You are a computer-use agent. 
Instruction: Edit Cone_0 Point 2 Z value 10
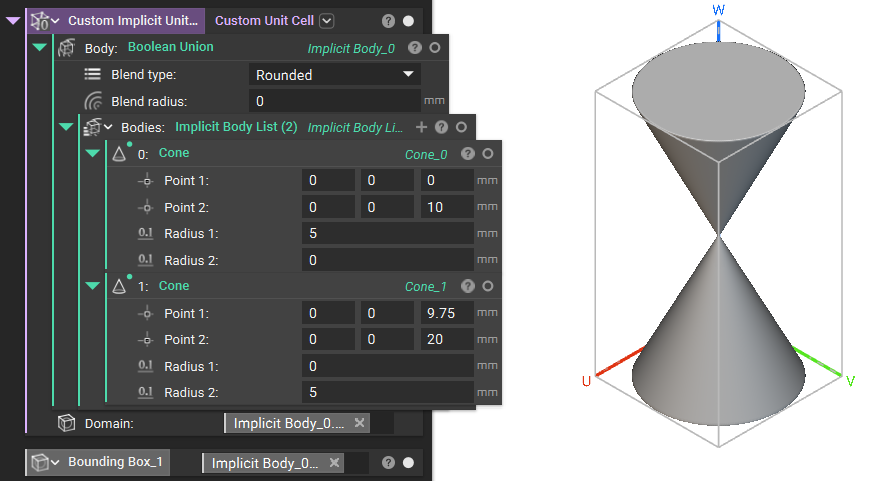[x=447, y=207]
